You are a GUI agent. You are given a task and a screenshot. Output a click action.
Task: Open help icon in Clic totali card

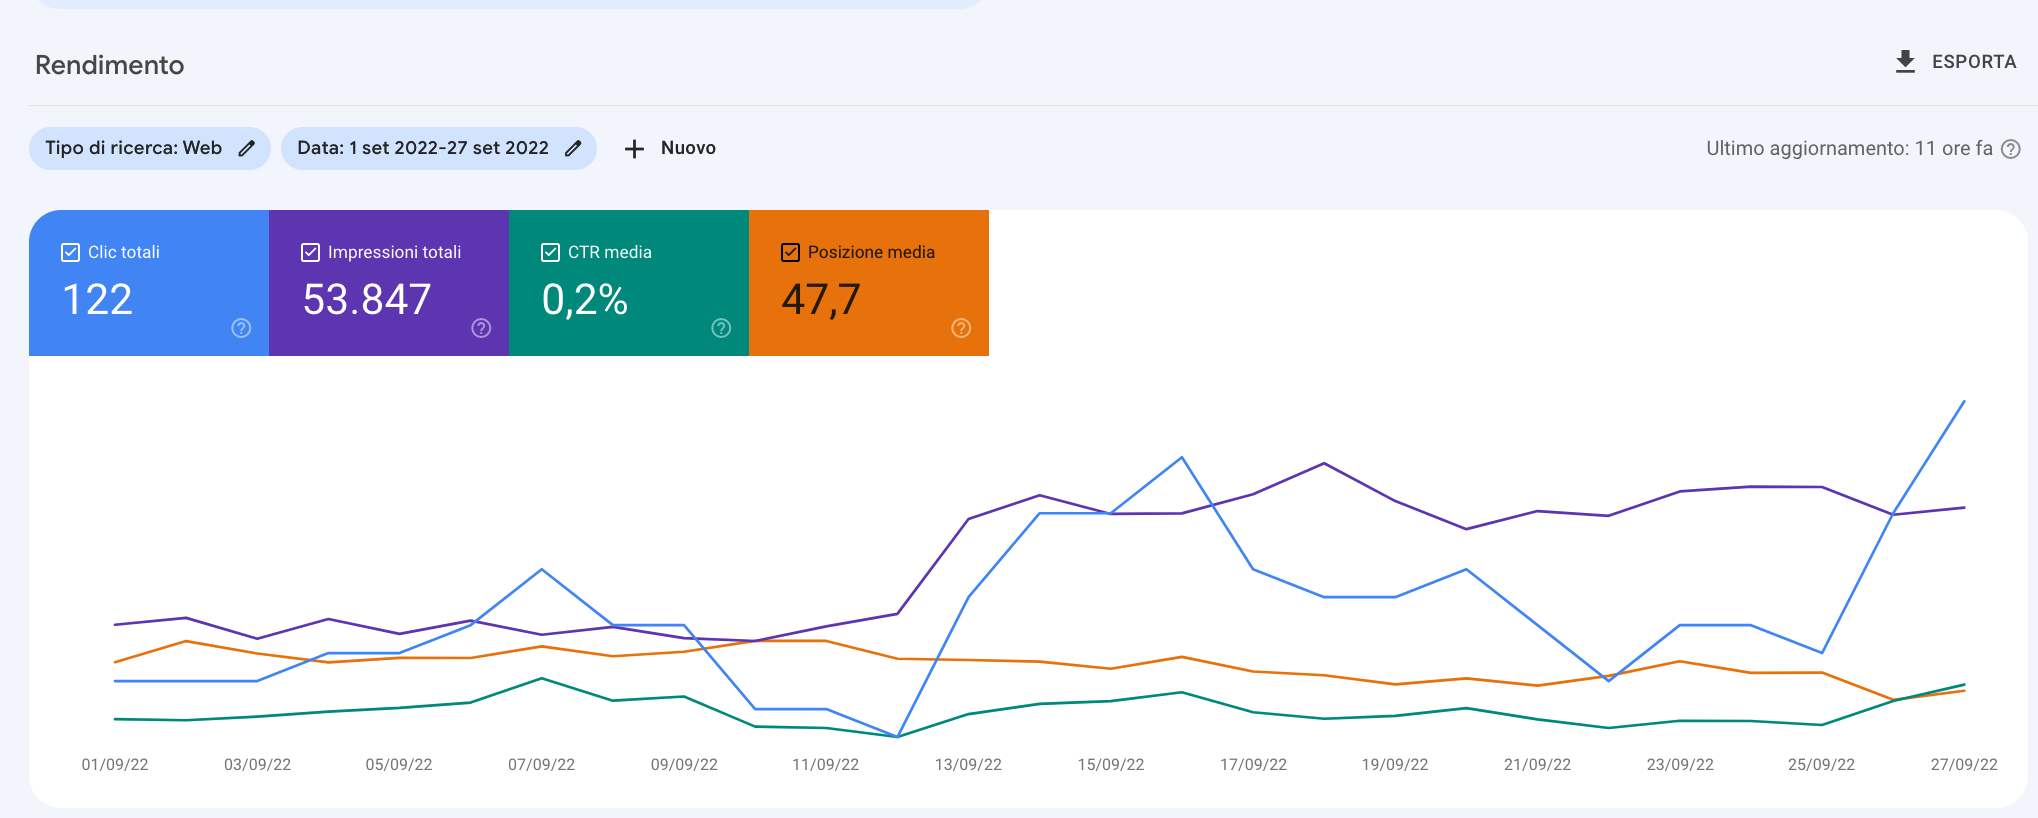(x=241, y=328)
